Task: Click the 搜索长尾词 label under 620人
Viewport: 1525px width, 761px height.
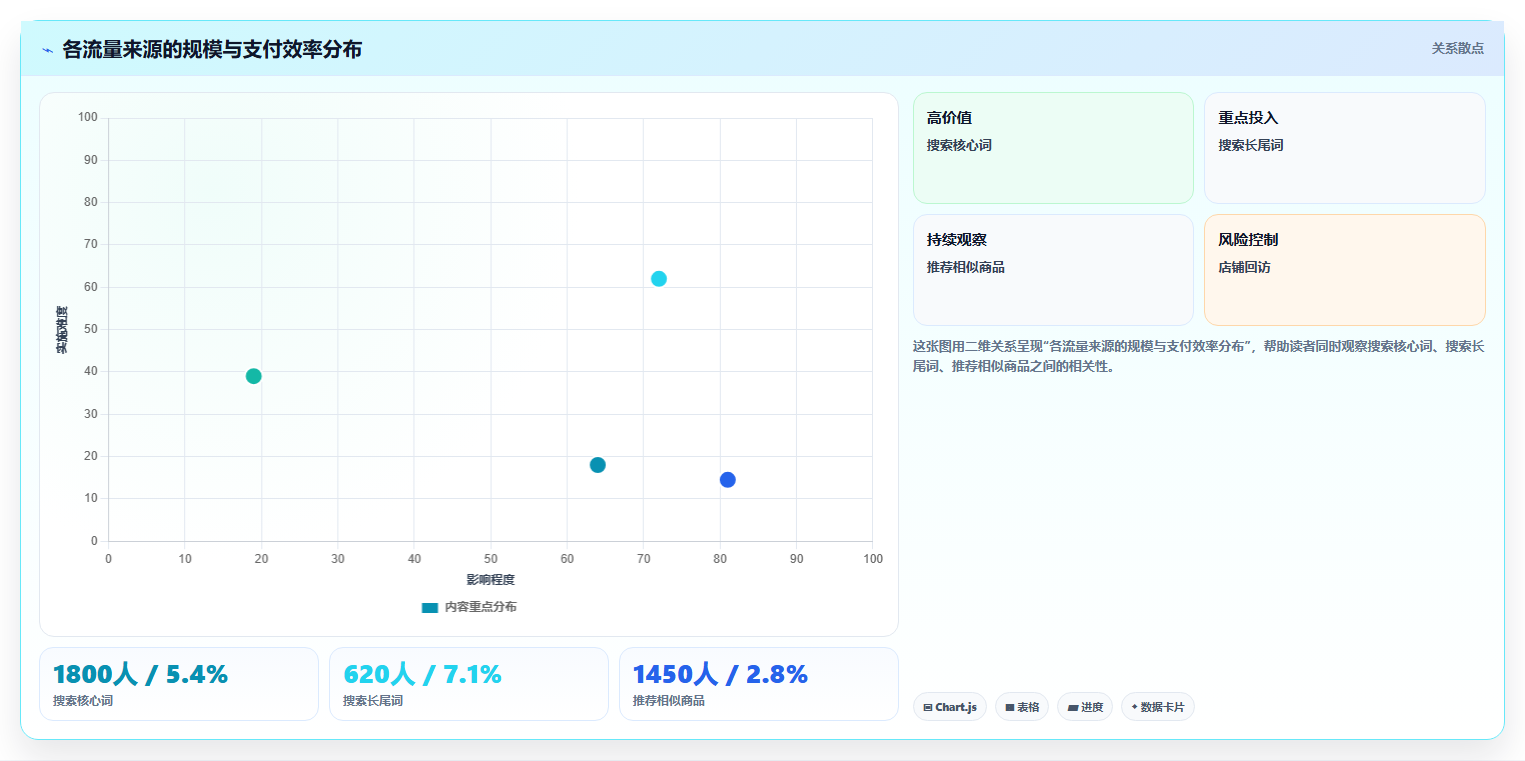Action: pyautogui.click(x=373, y=701)
